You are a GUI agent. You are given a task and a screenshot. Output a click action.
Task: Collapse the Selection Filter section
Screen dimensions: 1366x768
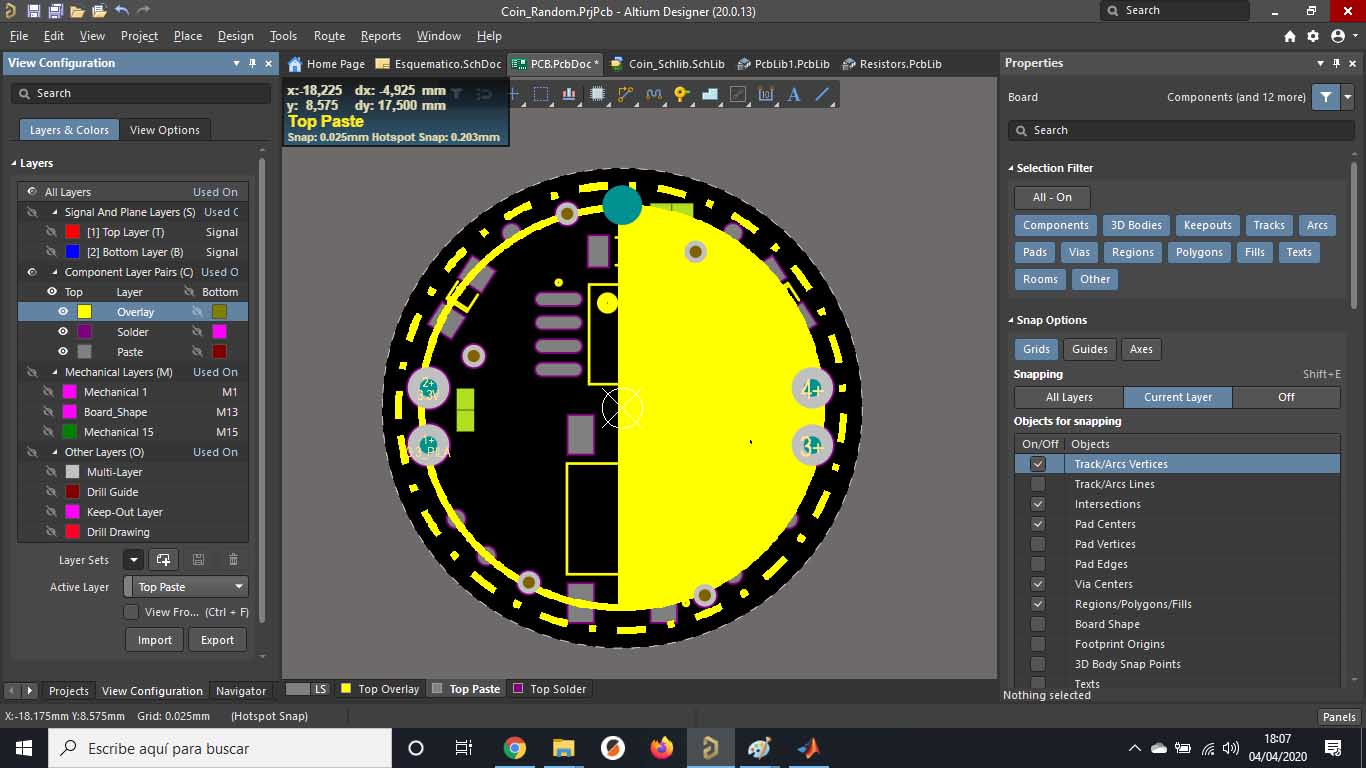(x=1011, y=168)
